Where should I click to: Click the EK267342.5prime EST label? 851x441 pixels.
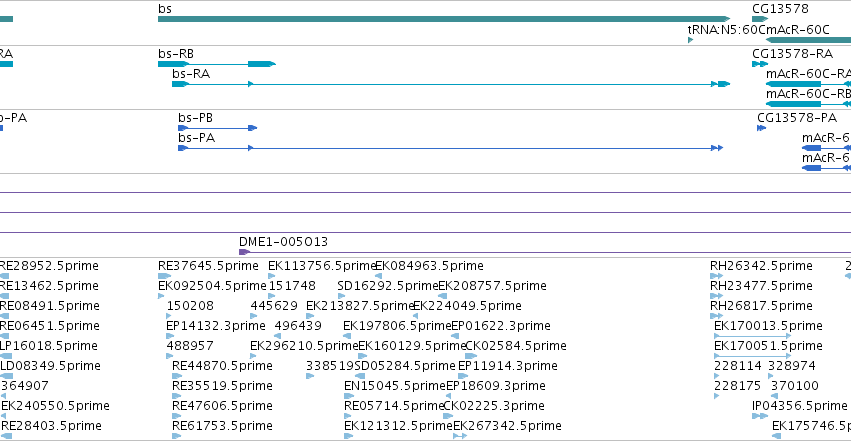pos(507,426)
